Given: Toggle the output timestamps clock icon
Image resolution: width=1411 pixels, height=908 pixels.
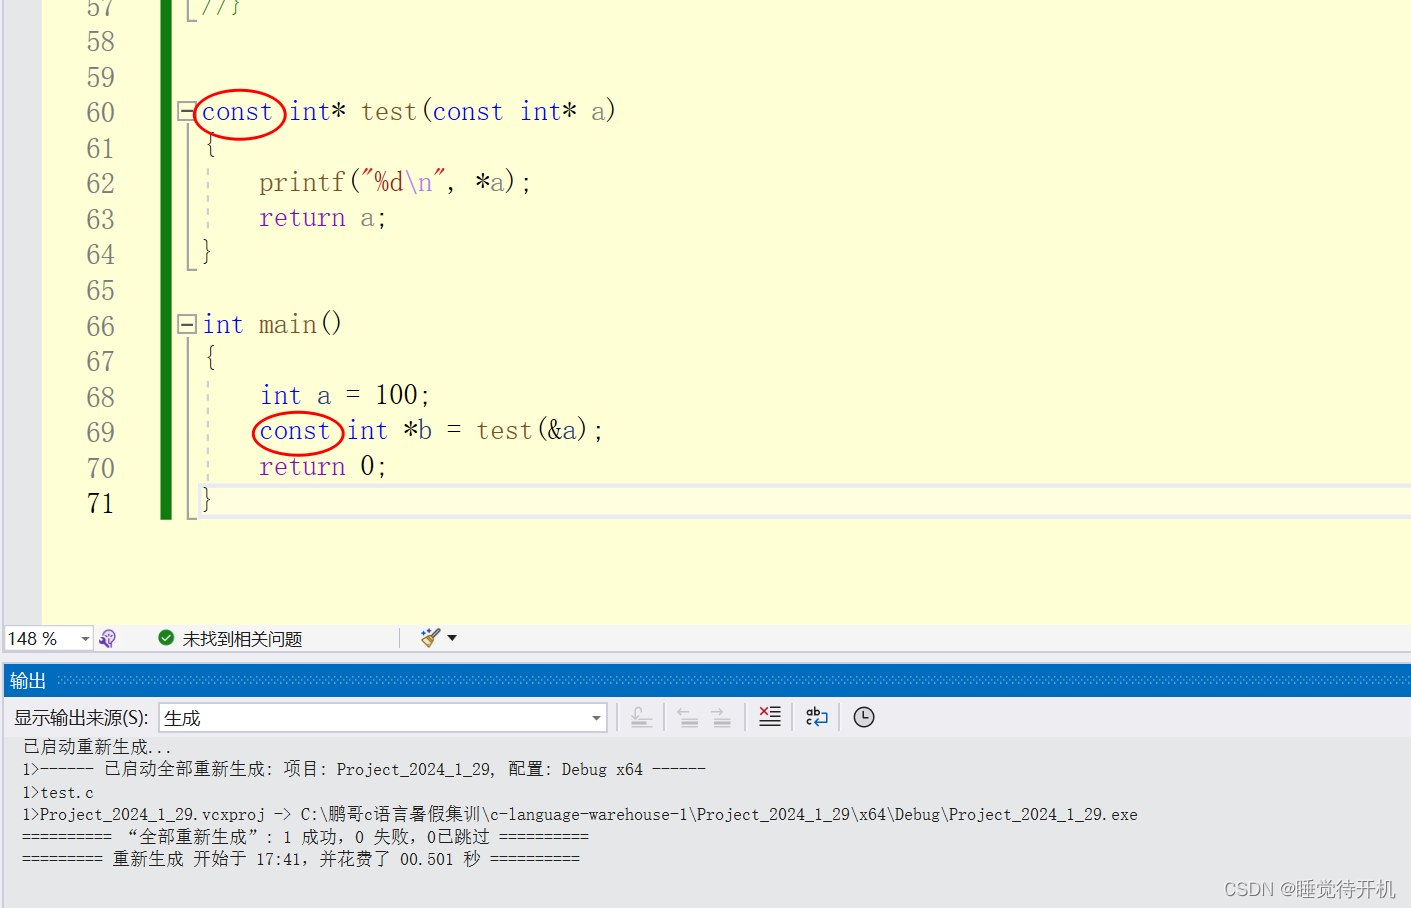Looking at the screenshot, I should 864,717.
